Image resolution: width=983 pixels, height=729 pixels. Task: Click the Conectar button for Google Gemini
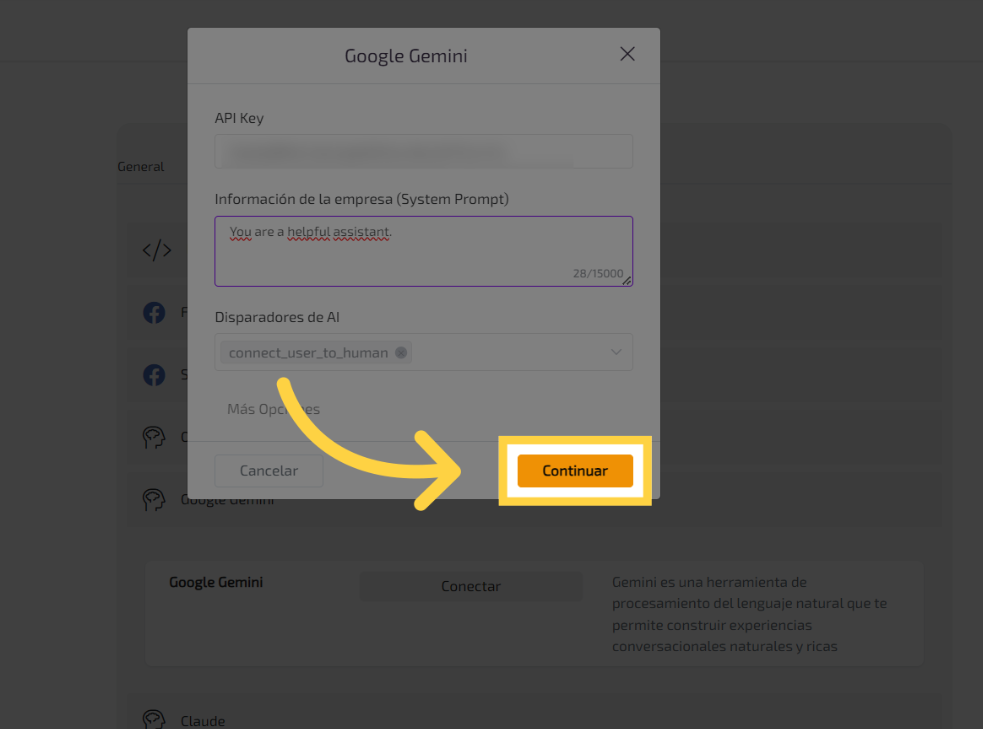(470, 586)
